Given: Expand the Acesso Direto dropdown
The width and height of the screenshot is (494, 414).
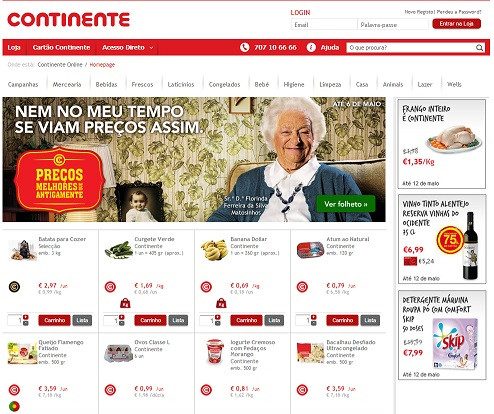Looking at the screenshot, I should point(127,47).
